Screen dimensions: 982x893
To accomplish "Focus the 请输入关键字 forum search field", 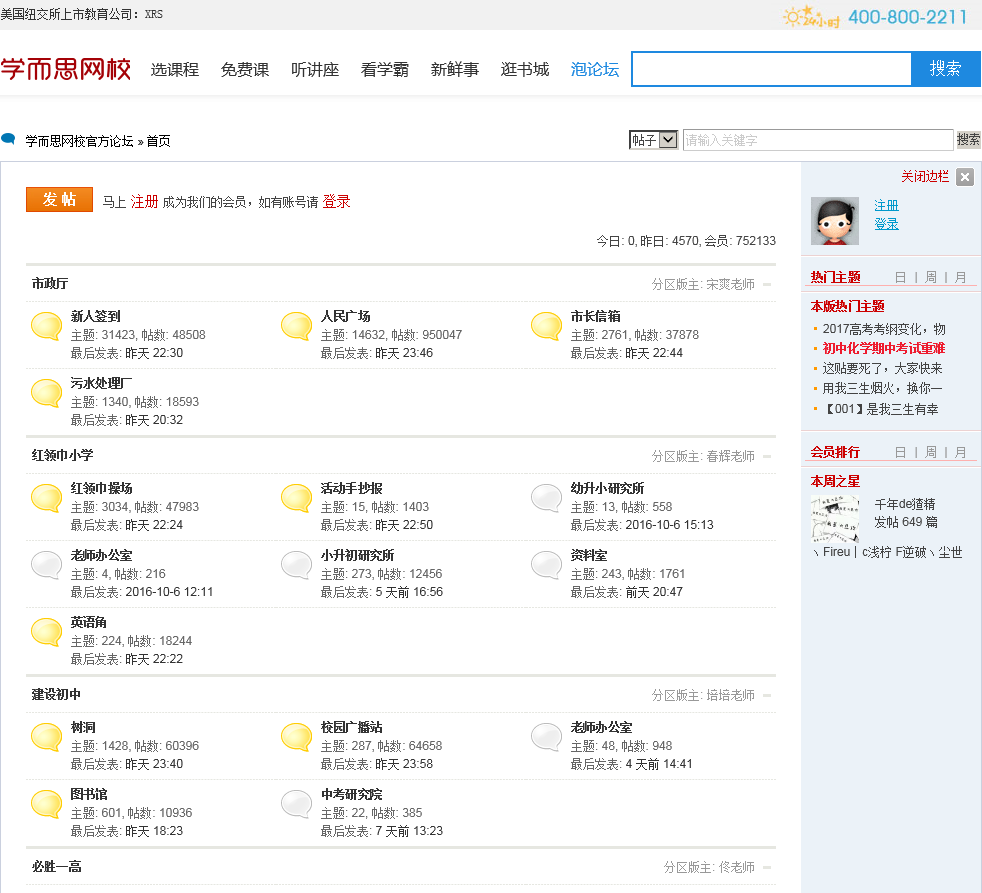I will [x=818, y=140].
